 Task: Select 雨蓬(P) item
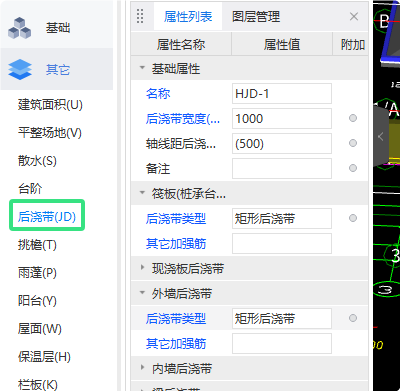[37, 273]
